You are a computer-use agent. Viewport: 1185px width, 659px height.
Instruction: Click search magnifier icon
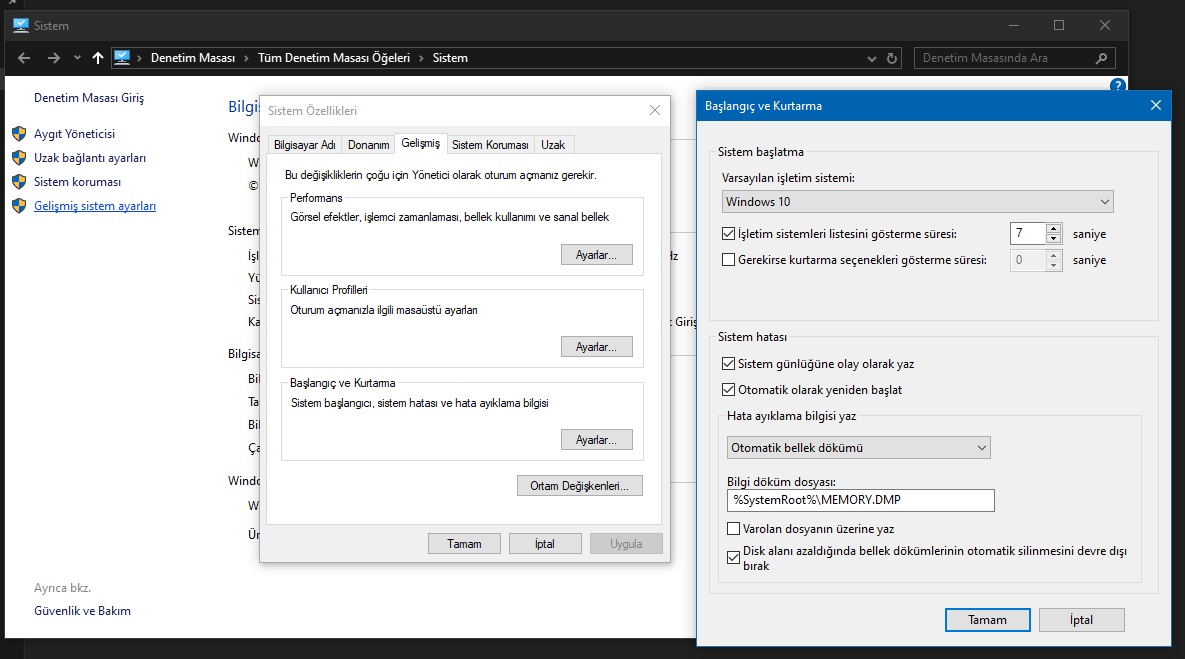(x=1101, y=58)
